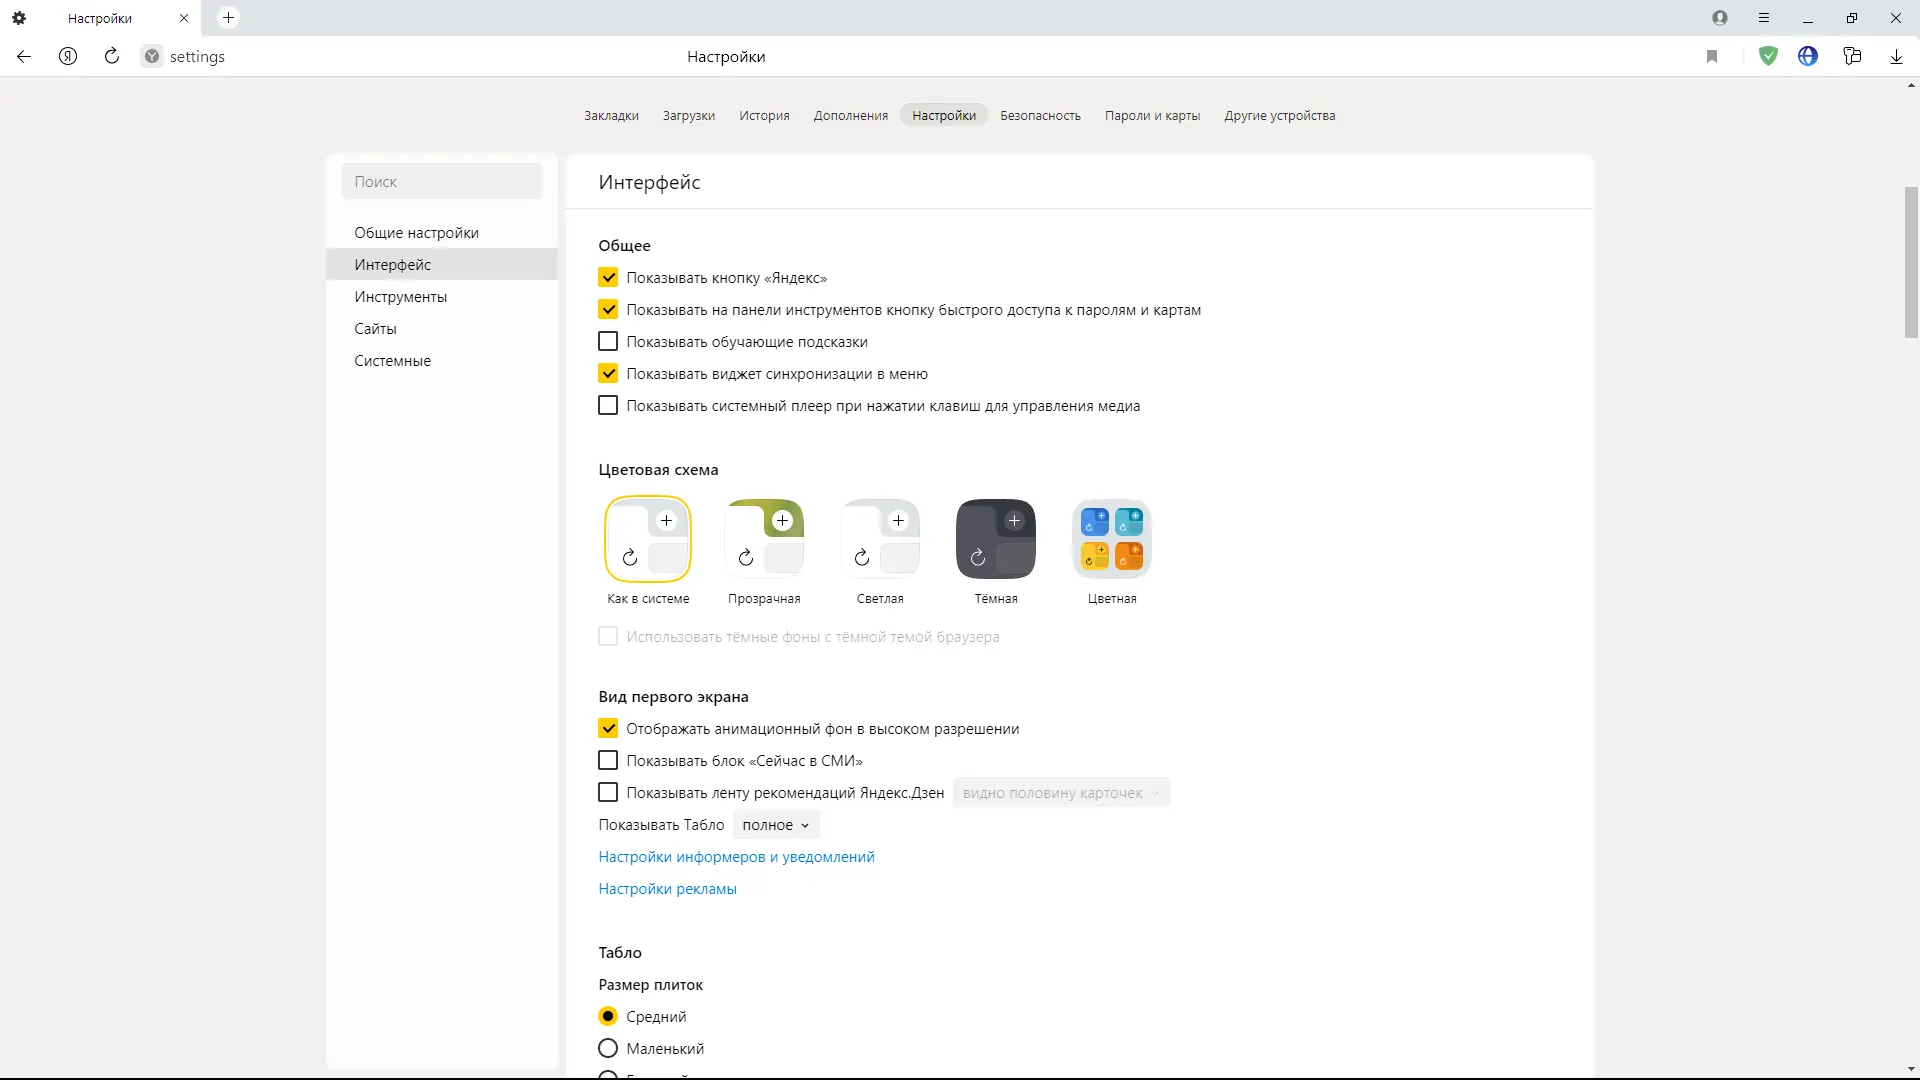Click the blue globe extension icon
1920x1080 pixels.
point(1808,57)
